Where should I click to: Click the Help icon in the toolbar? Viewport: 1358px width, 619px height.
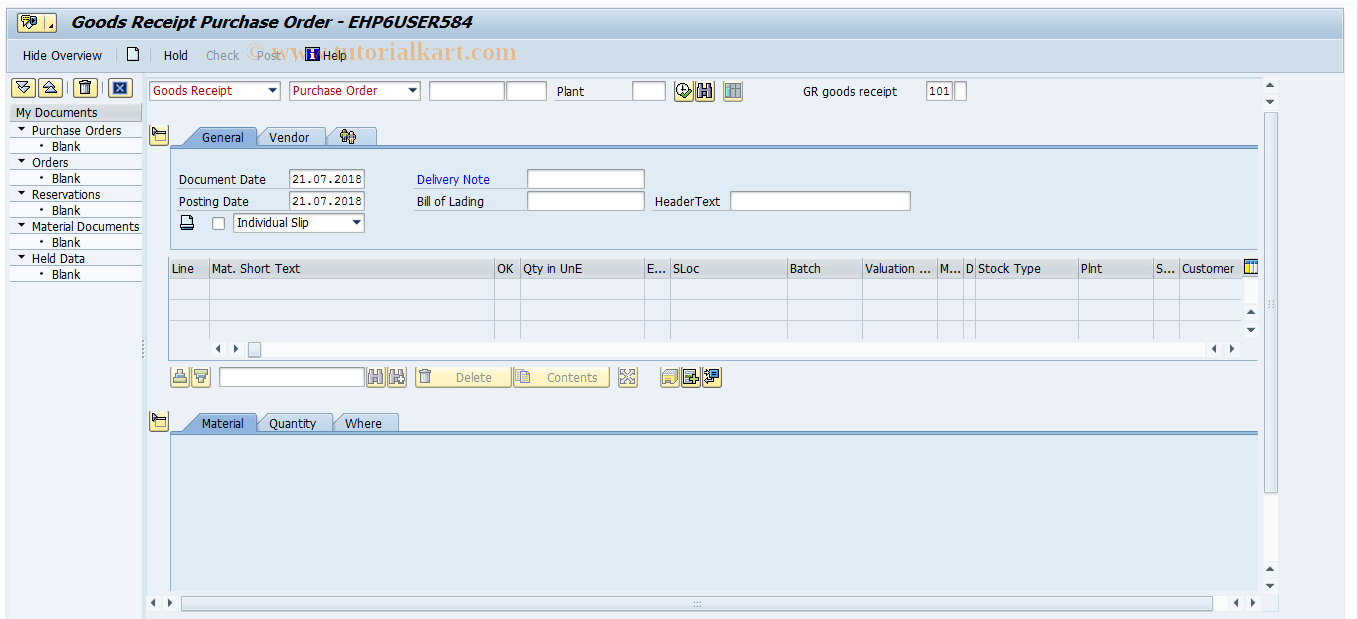[x=313, y=56]
